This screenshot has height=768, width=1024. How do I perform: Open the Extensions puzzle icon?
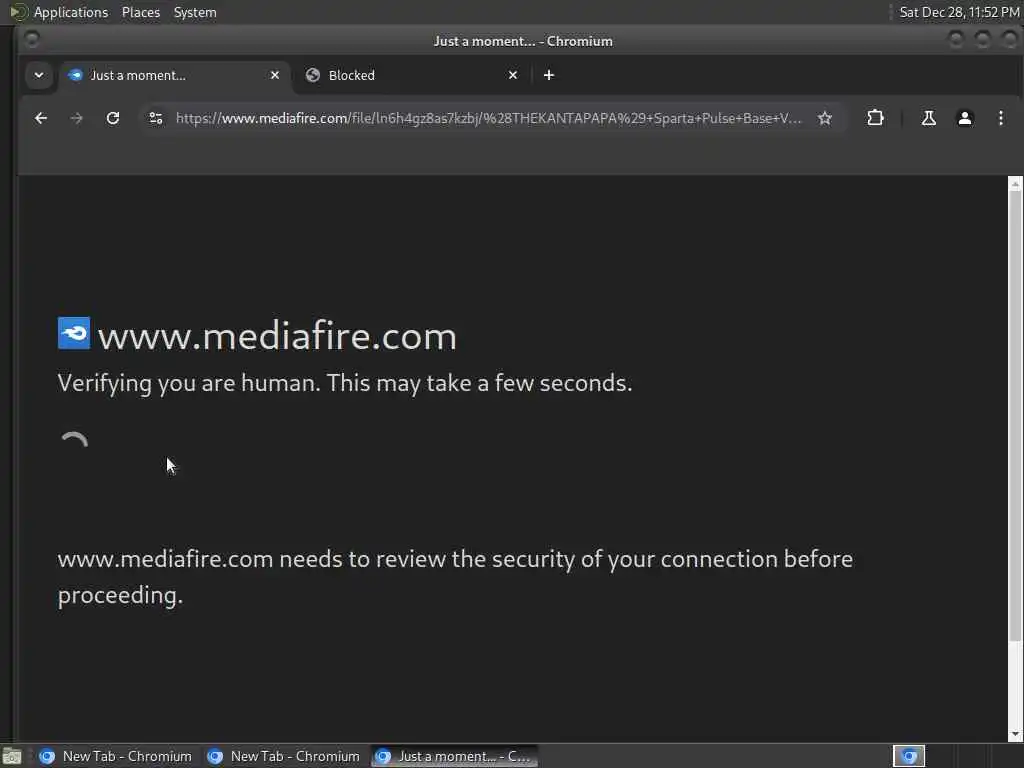click(875, 118)
